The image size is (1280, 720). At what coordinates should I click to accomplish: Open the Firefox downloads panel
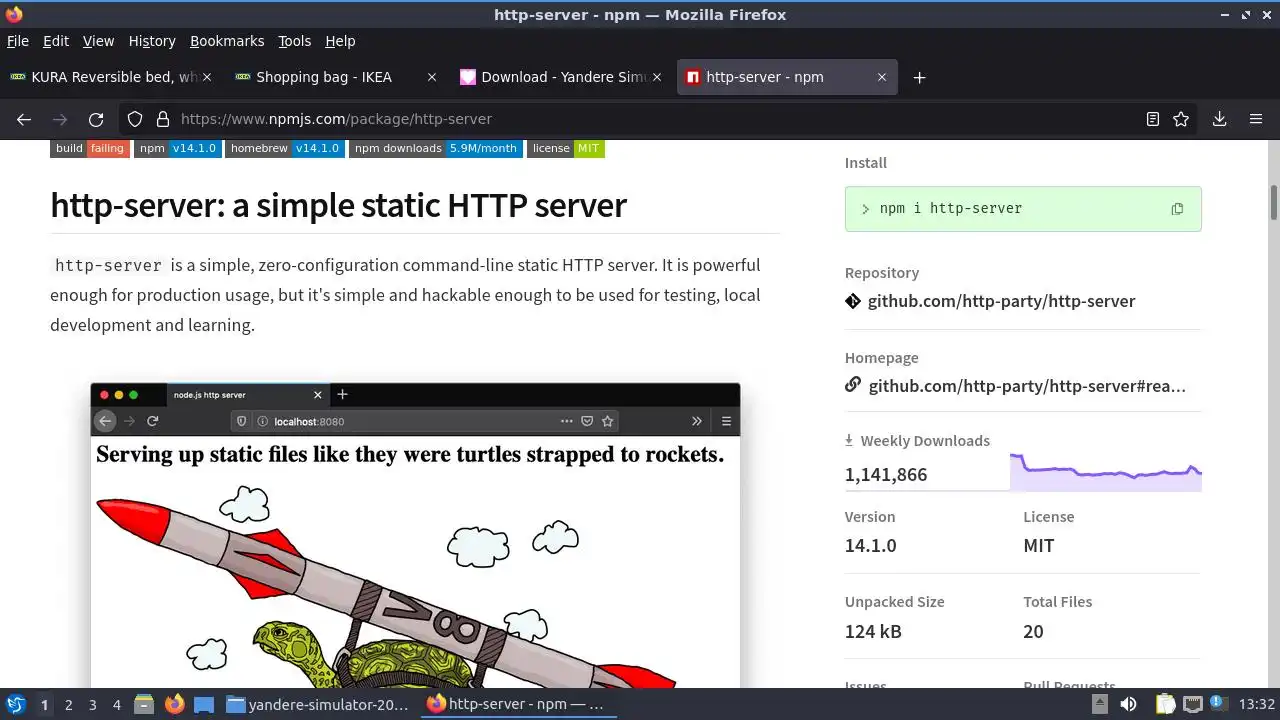click(1219, 119)
